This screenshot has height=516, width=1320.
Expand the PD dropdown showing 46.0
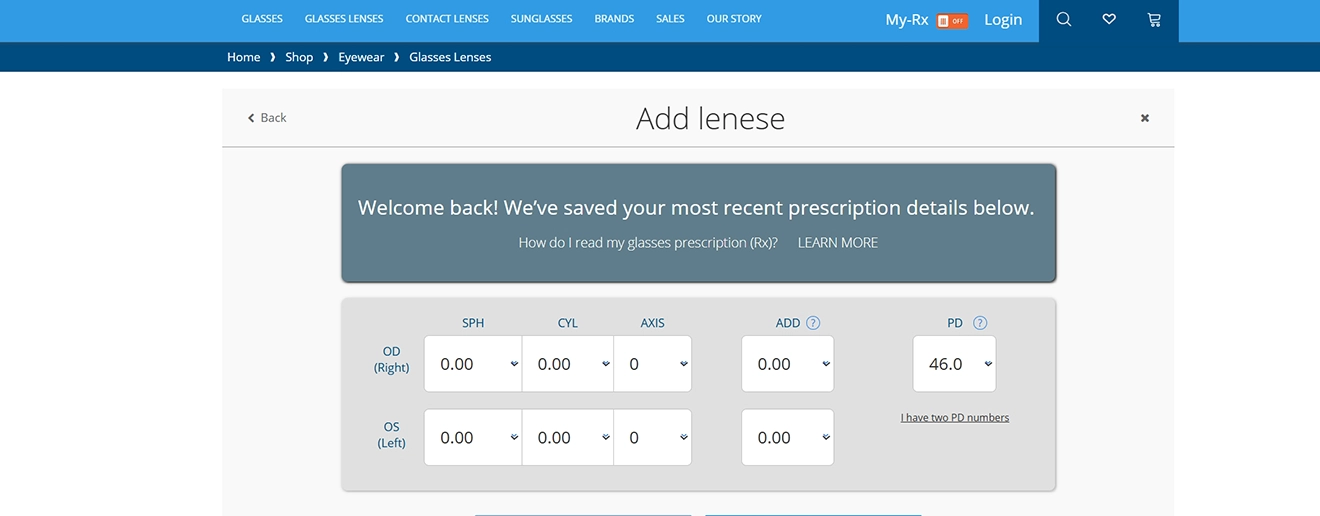point(954,364)
